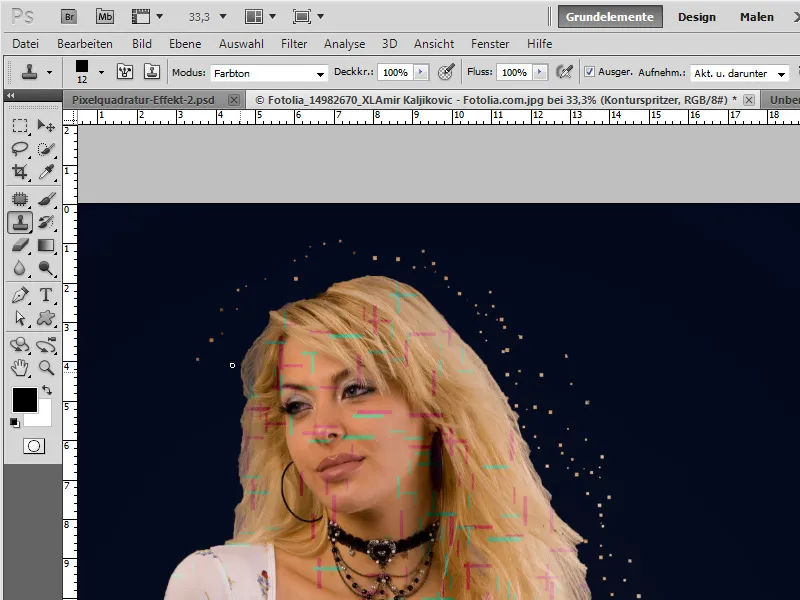Select the Eraser tool

click(20, 245)
